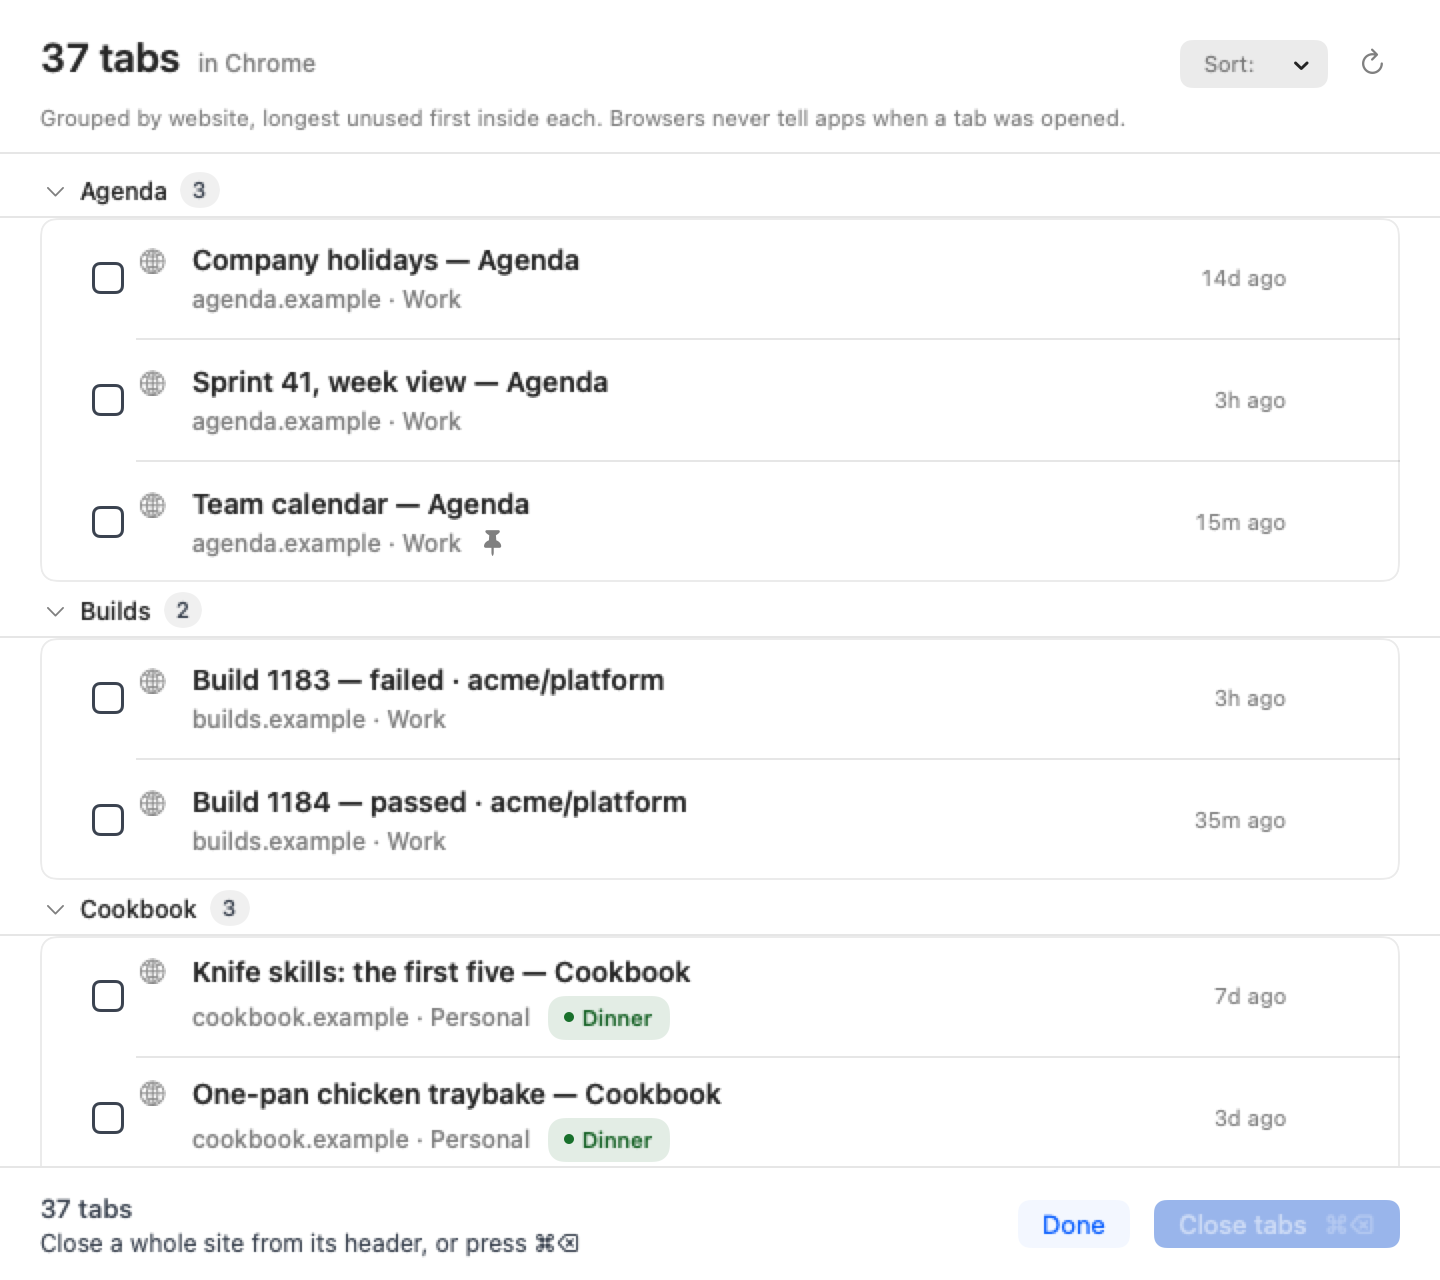Check the Sprint 41 week view checkbox
Viewport: 1440px width, 1280px height.
click(108, 400)
